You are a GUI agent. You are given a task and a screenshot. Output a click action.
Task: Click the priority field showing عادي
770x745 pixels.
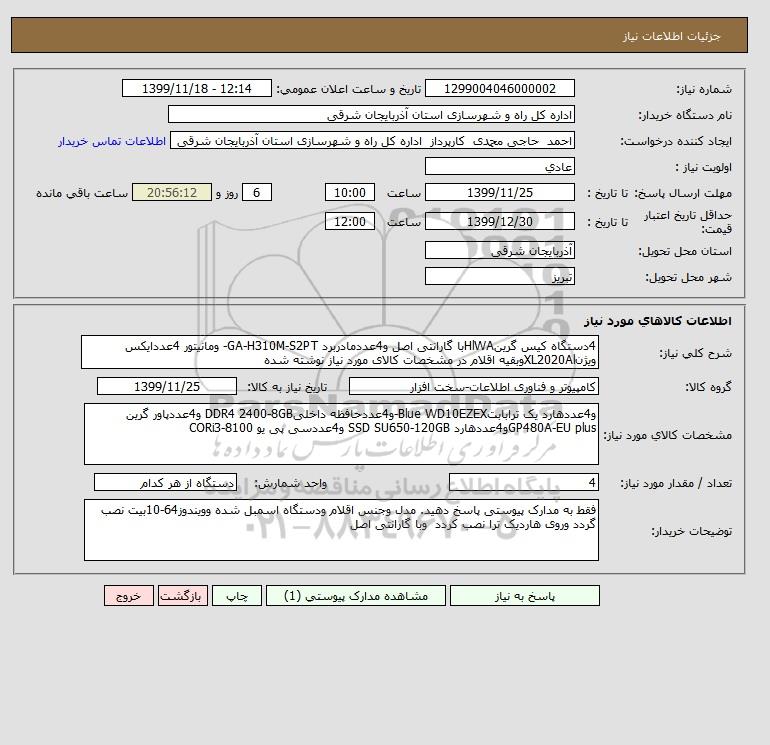(499, 166)
